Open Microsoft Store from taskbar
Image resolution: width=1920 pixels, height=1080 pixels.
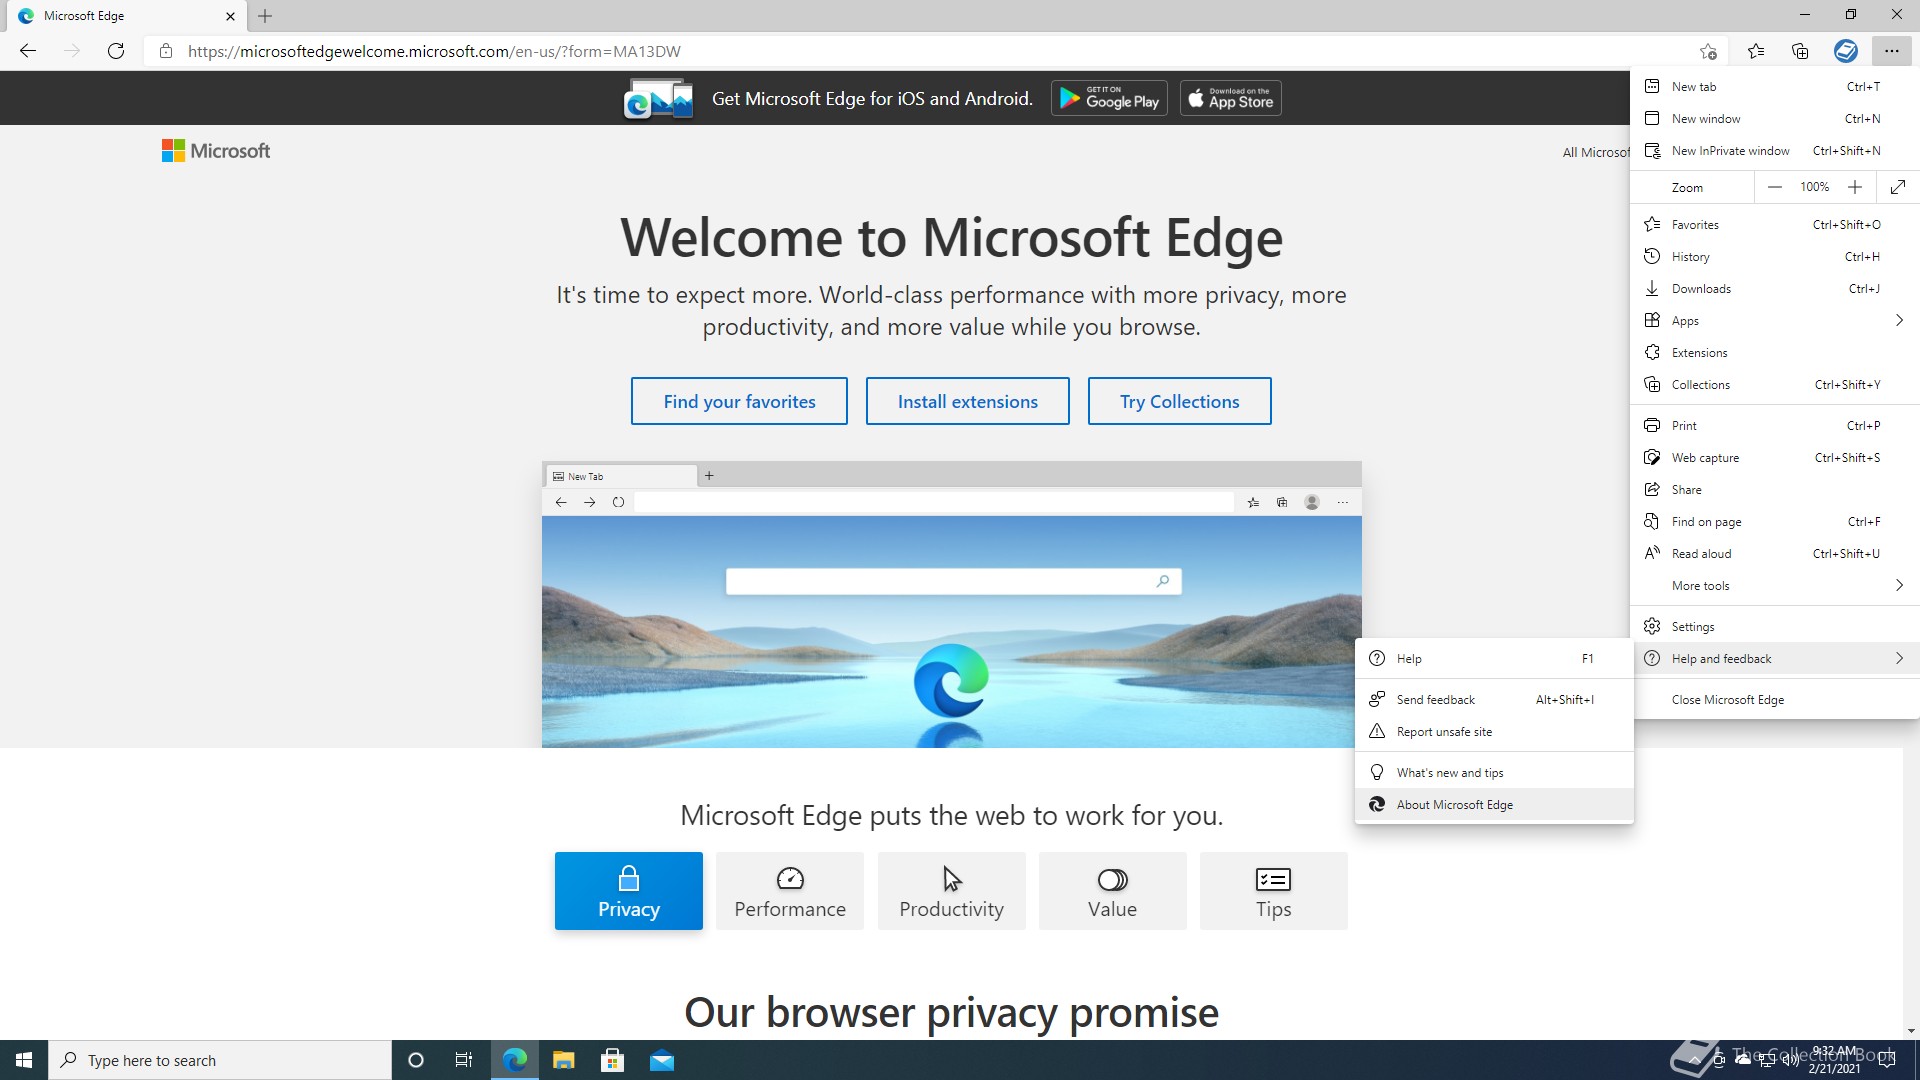(613, 1060)
